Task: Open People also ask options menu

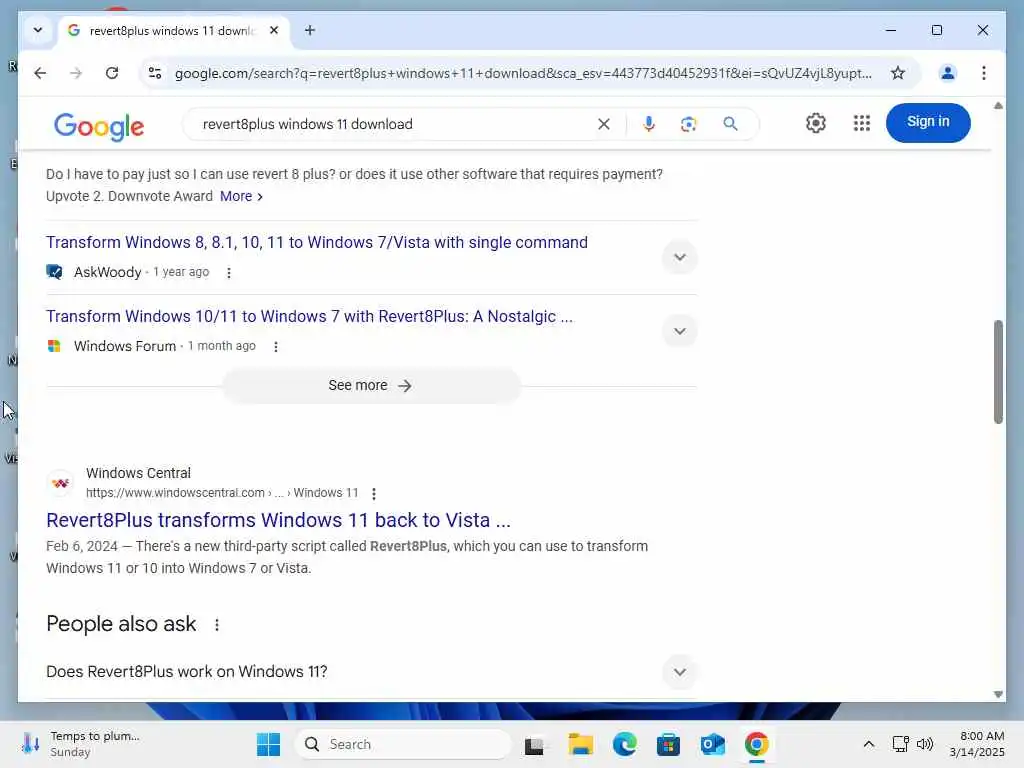Action: point(217,625)
